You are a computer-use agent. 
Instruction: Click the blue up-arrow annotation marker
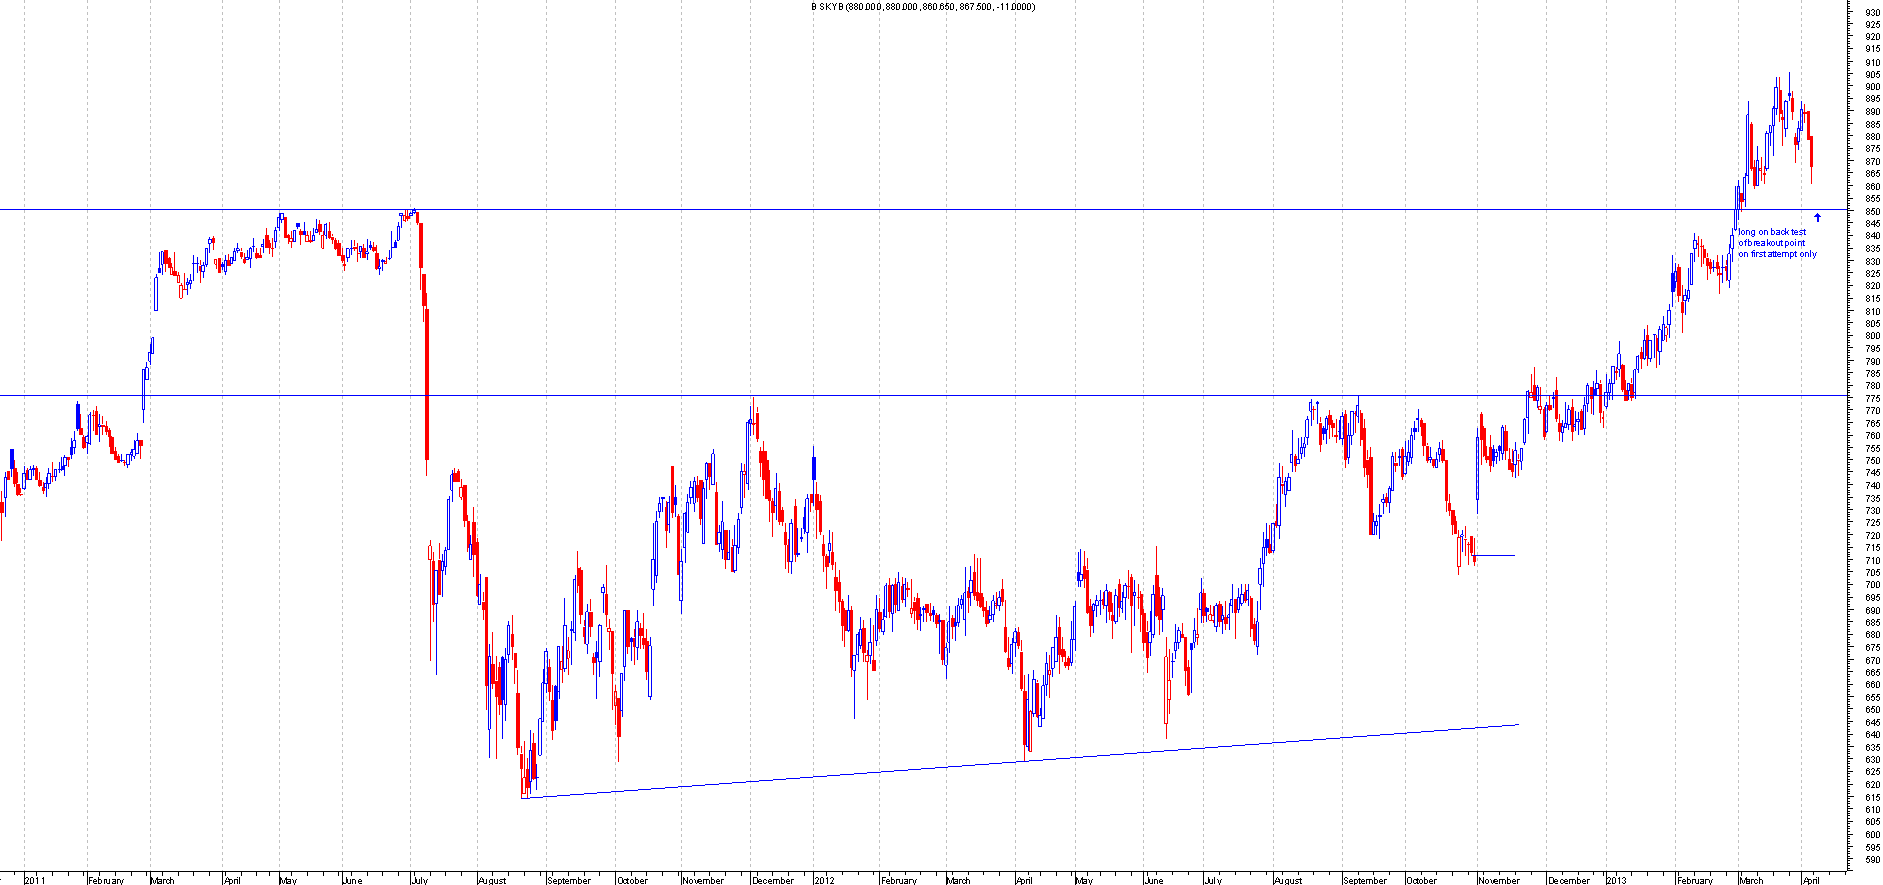click(x=1817, y=217)
